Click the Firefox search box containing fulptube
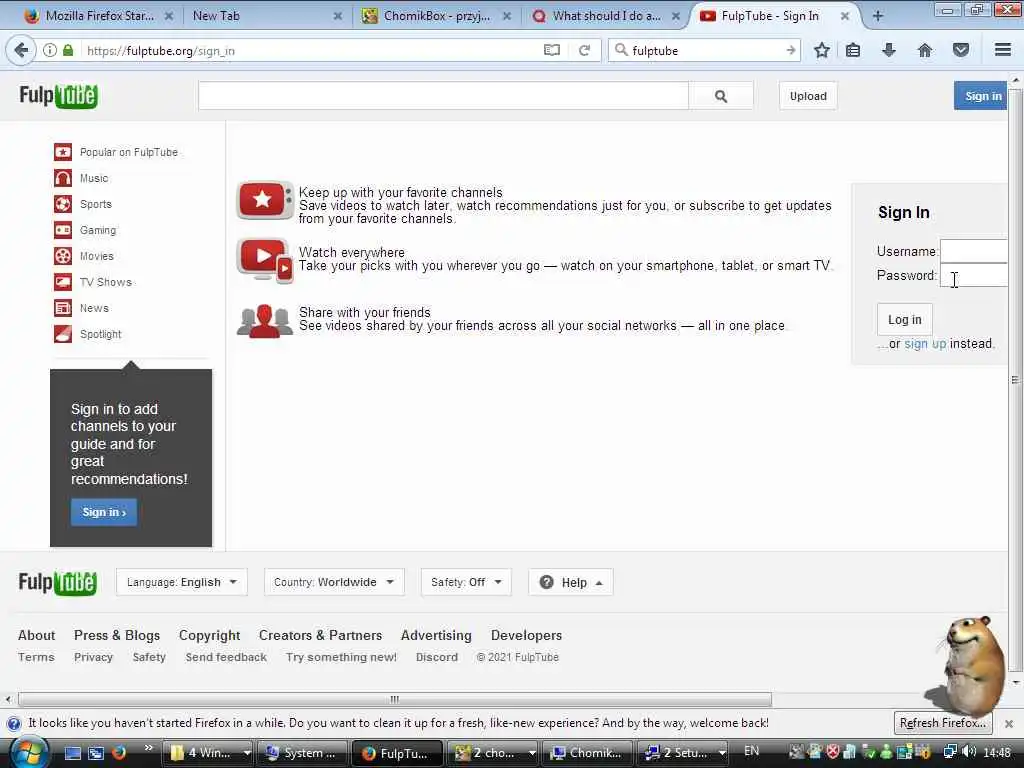 pos(704,50)
